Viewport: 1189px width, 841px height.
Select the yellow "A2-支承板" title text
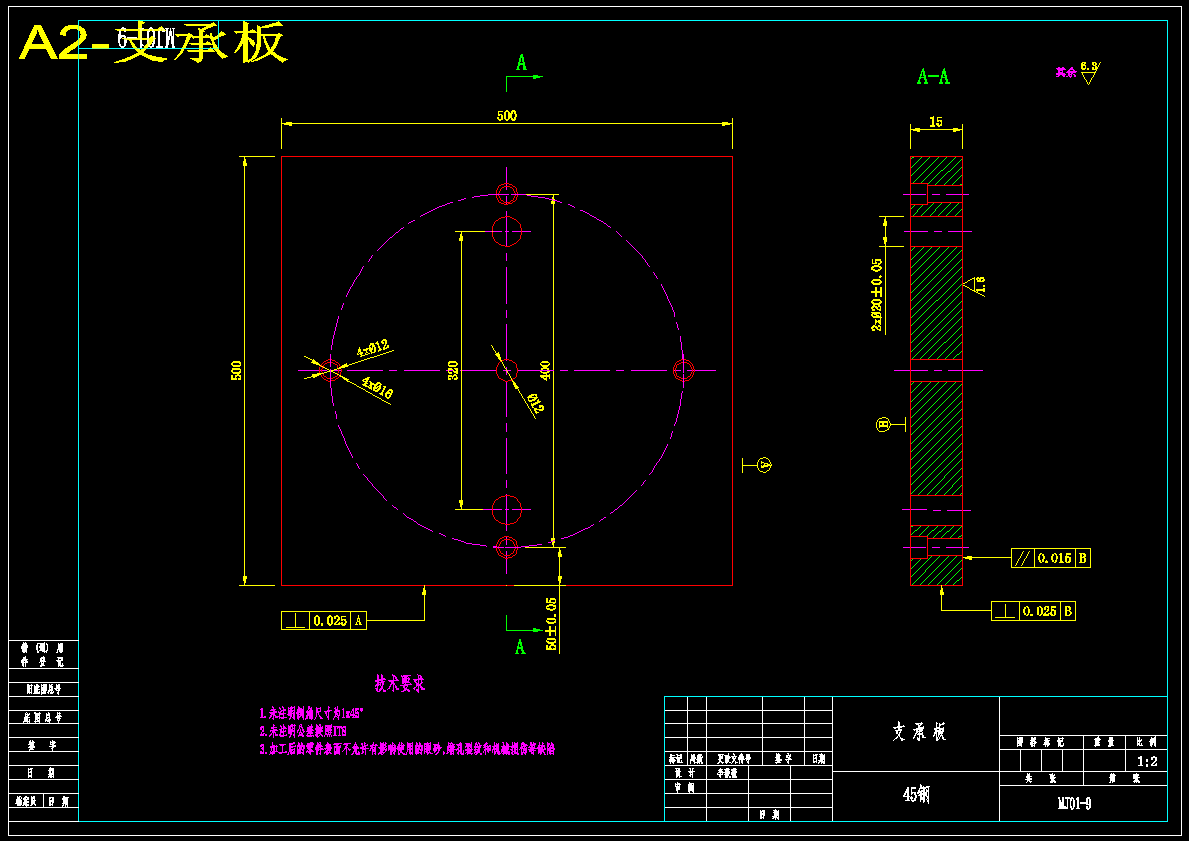[153, 43]
